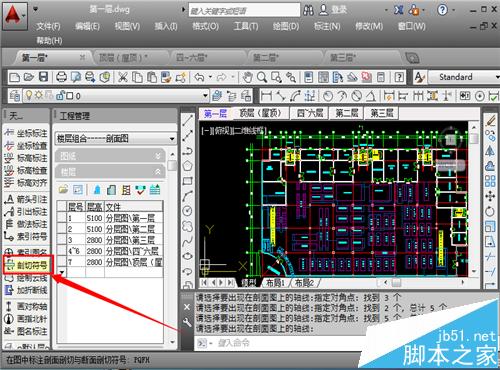Image resolution: width=500 pixels, height=370 pixels.
Task: Click 剖切符号 in the Tianzheng panel
Action: (27, 265)
